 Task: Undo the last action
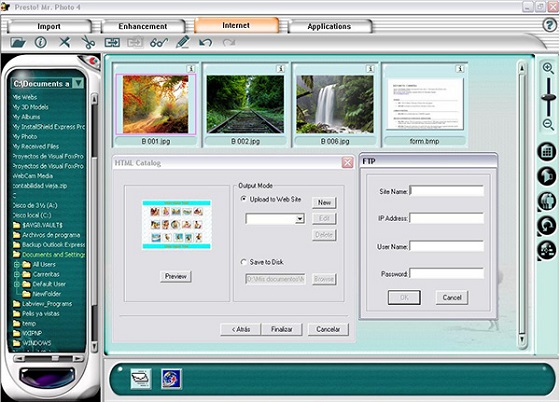(x=205, y=43)
